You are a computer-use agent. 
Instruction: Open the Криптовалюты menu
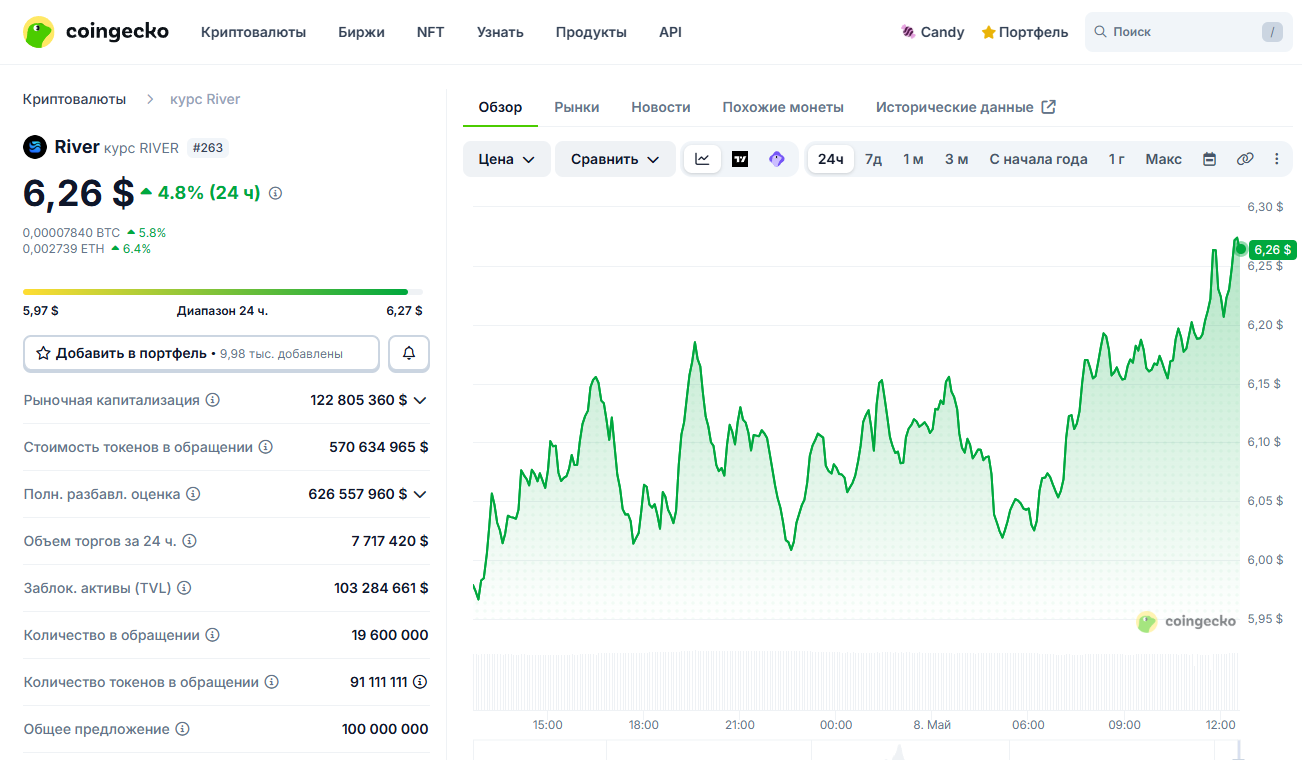(x=254, y=32)
